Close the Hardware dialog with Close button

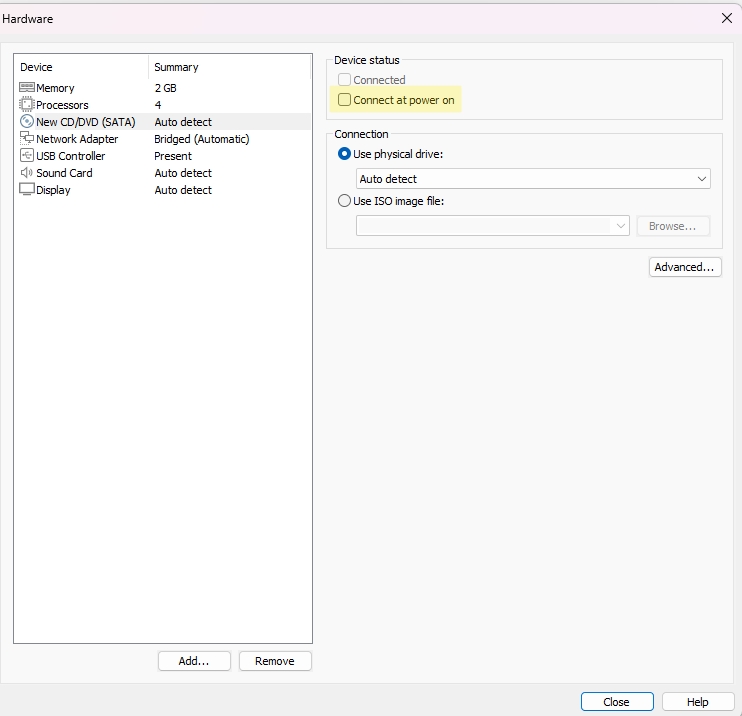click(617, 702)
